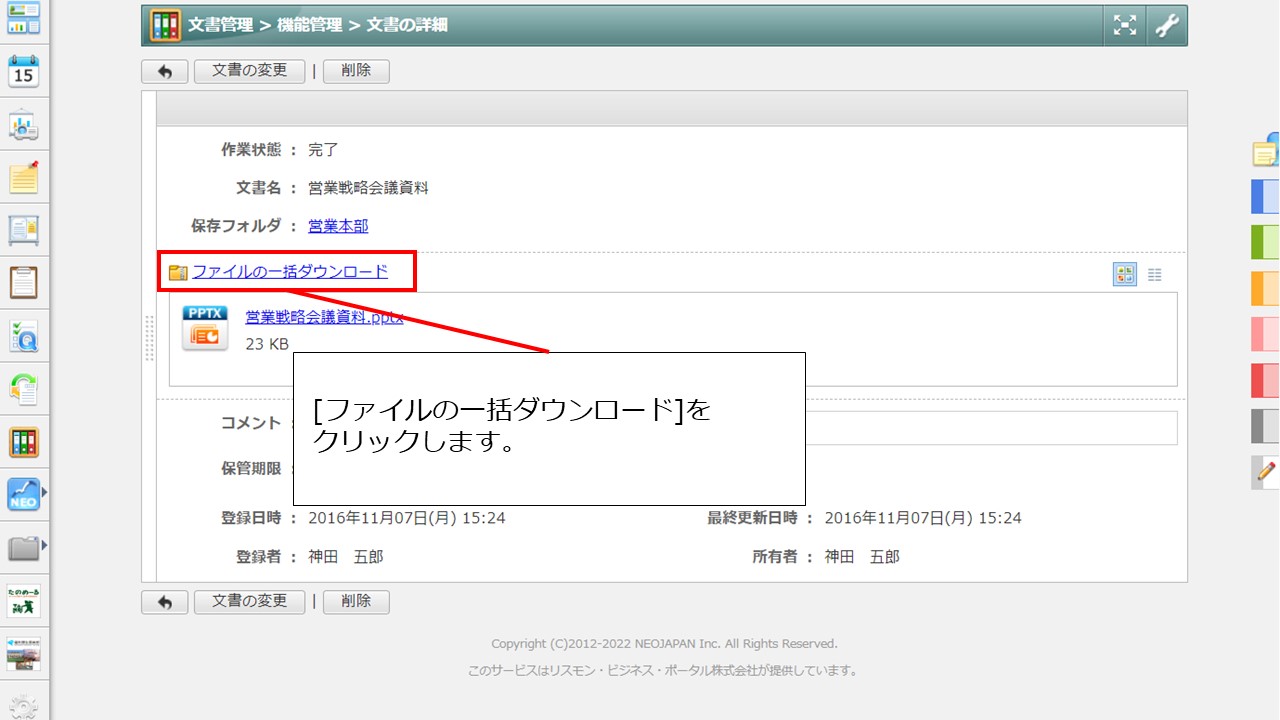
Task: Pick the red sticky note color swatch
Action: [1263, 378]
